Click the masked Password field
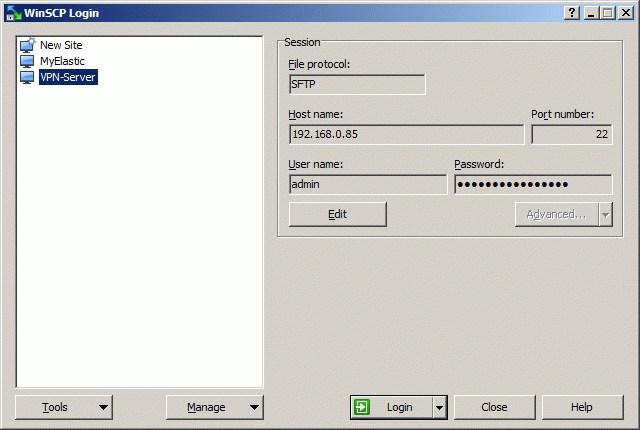 pos(533,184)
